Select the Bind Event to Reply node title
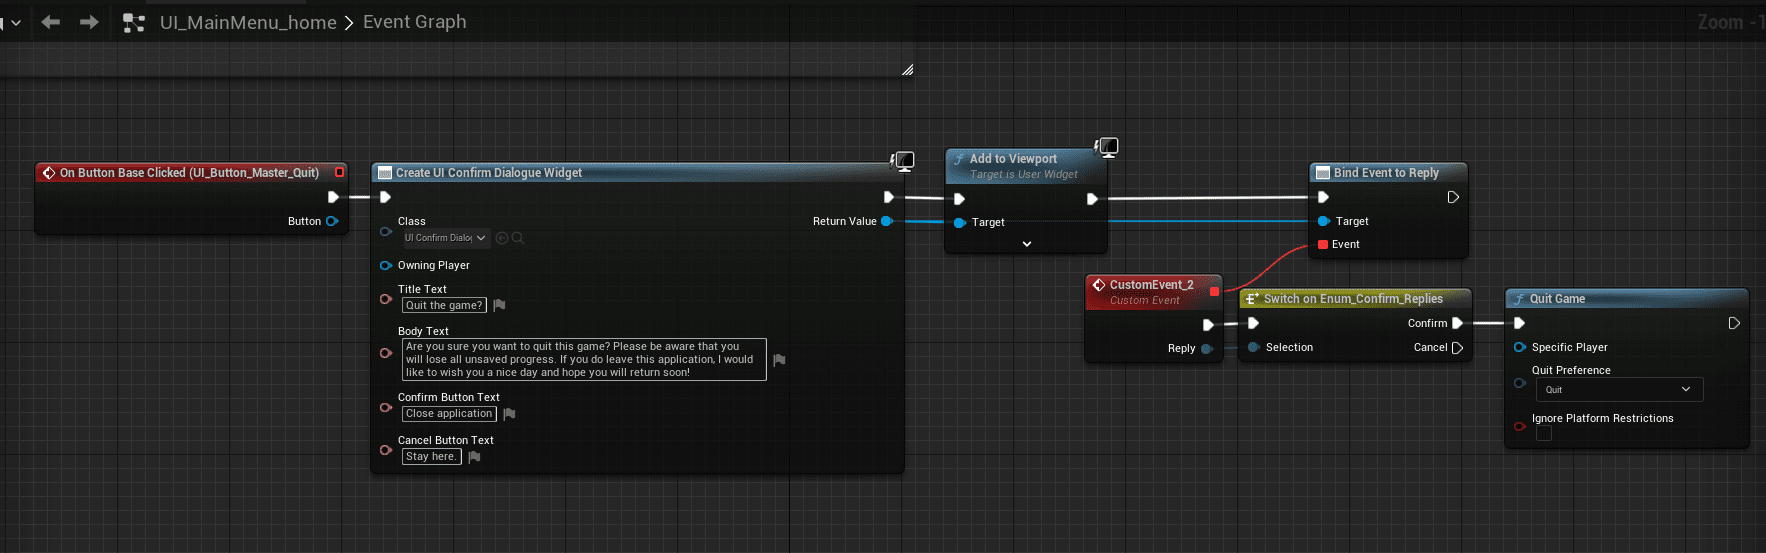 coord(1386,173)
